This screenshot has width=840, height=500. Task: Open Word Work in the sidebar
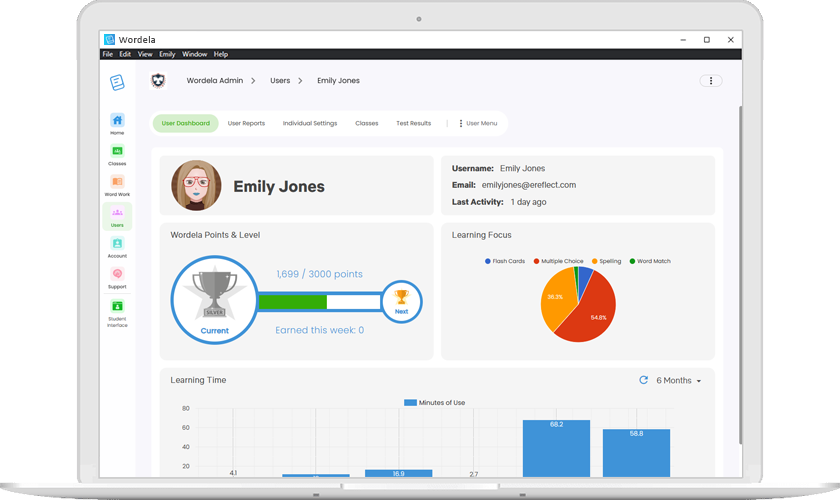click(117, 185)
